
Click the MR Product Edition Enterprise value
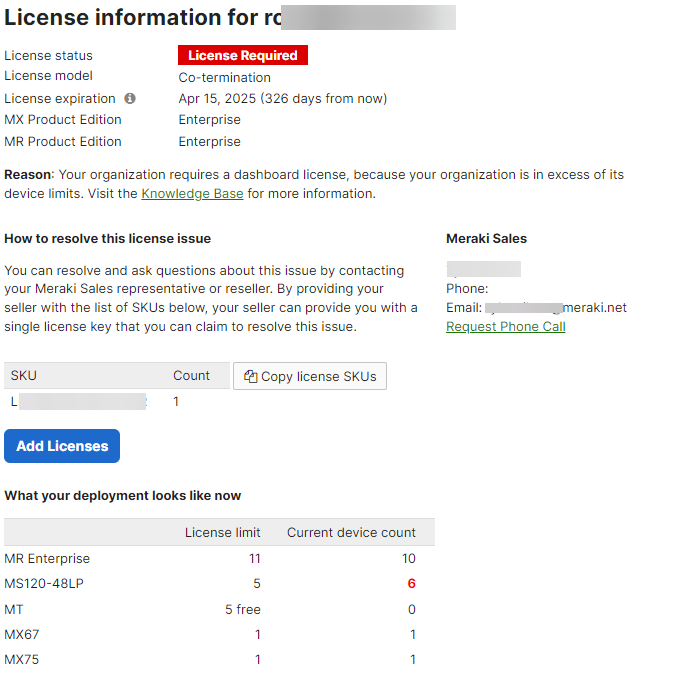click(x=210, y=142)
